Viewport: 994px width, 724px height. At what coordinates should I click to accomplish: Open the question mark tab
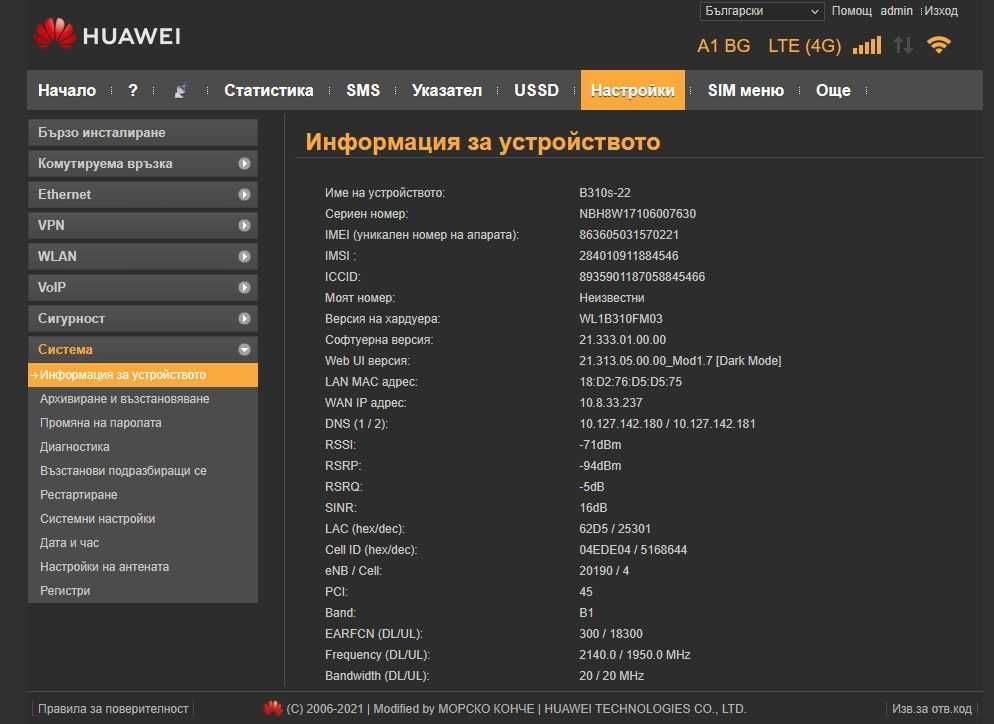coord(132,91)
